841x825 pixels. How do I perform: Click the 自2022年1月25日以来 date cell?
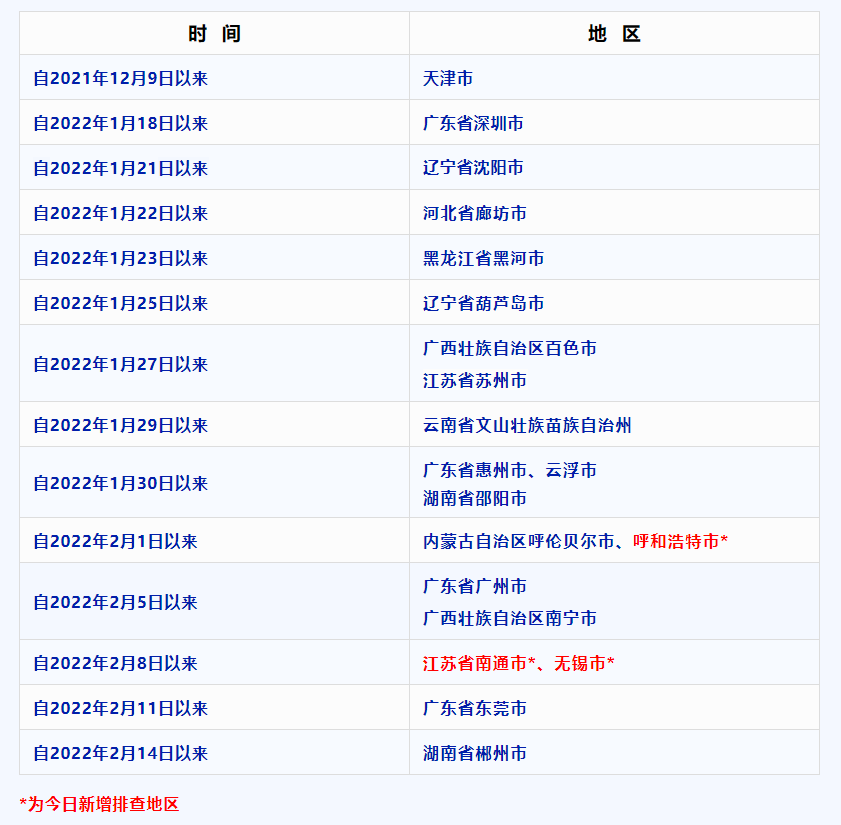coord(214,303)
